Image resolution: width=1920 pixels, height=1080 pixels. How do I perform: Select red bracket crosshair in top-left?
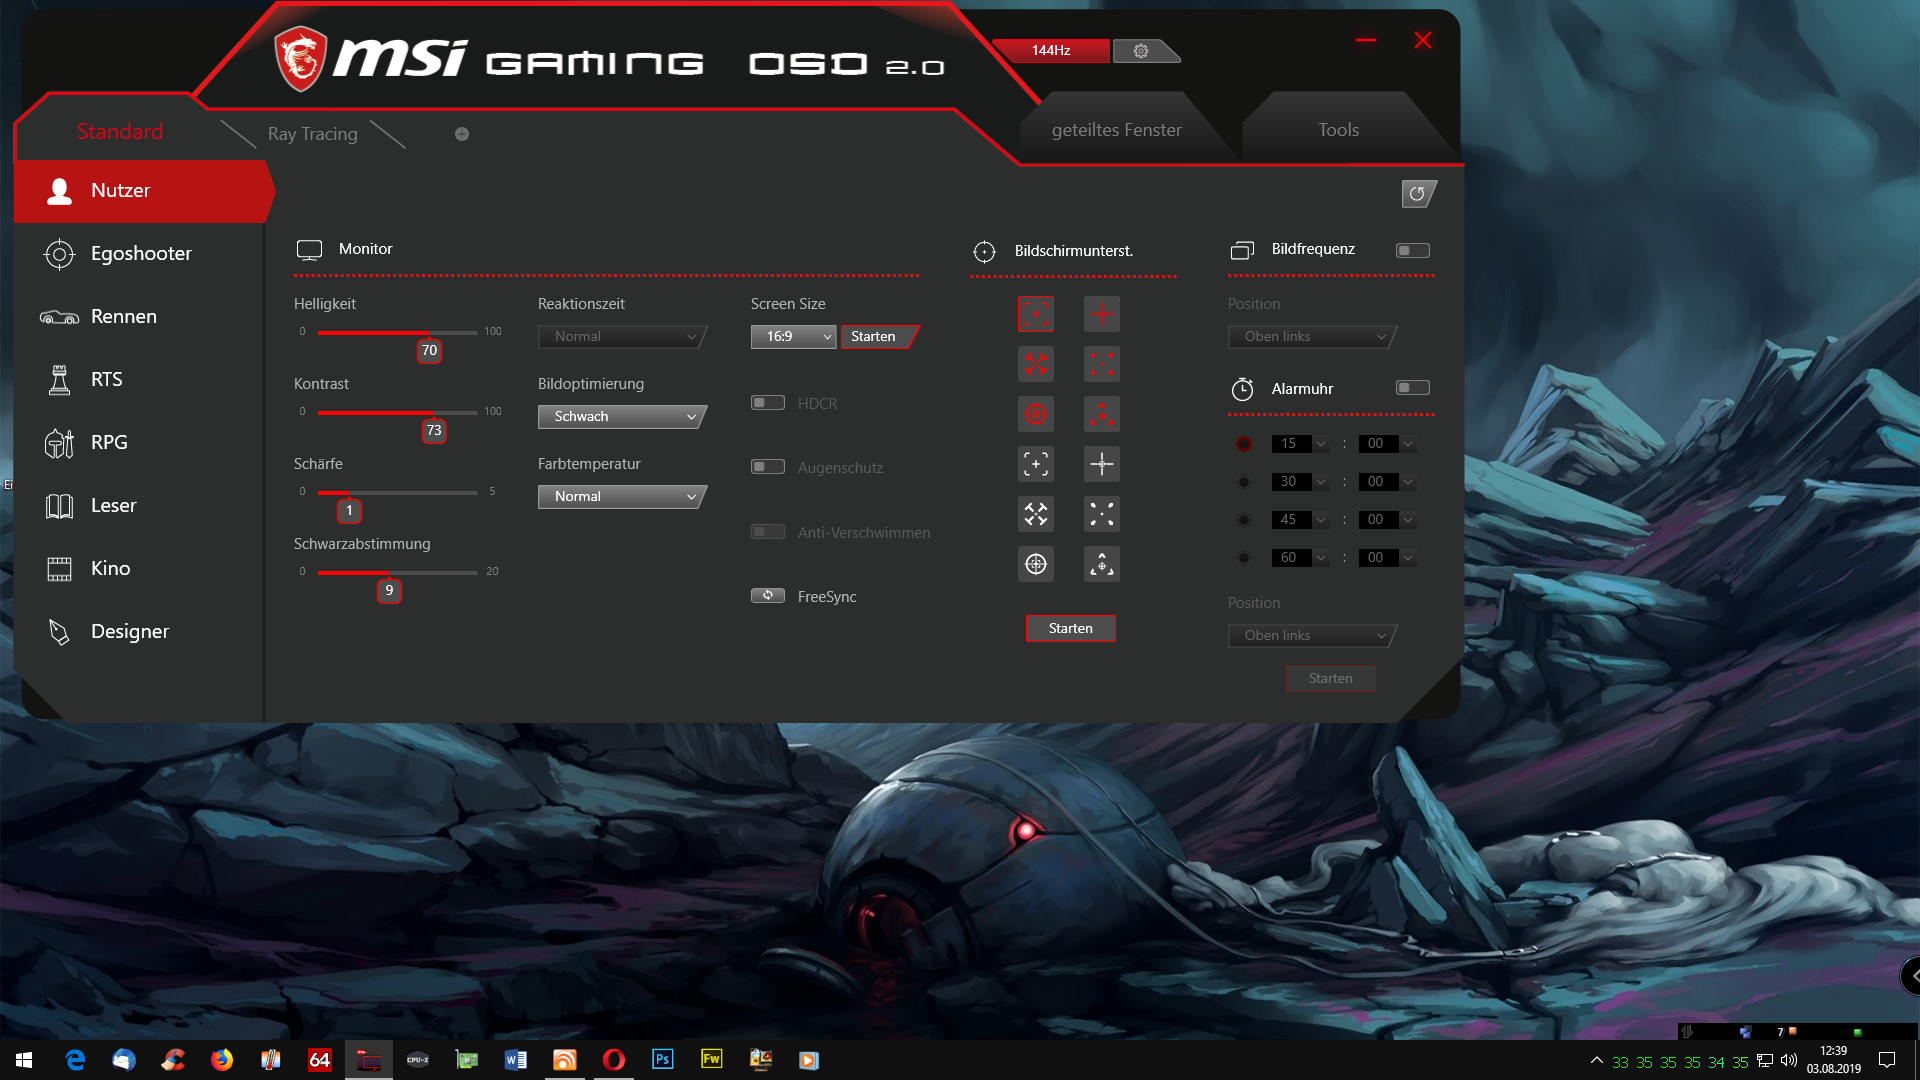(x=1036, y=314)
